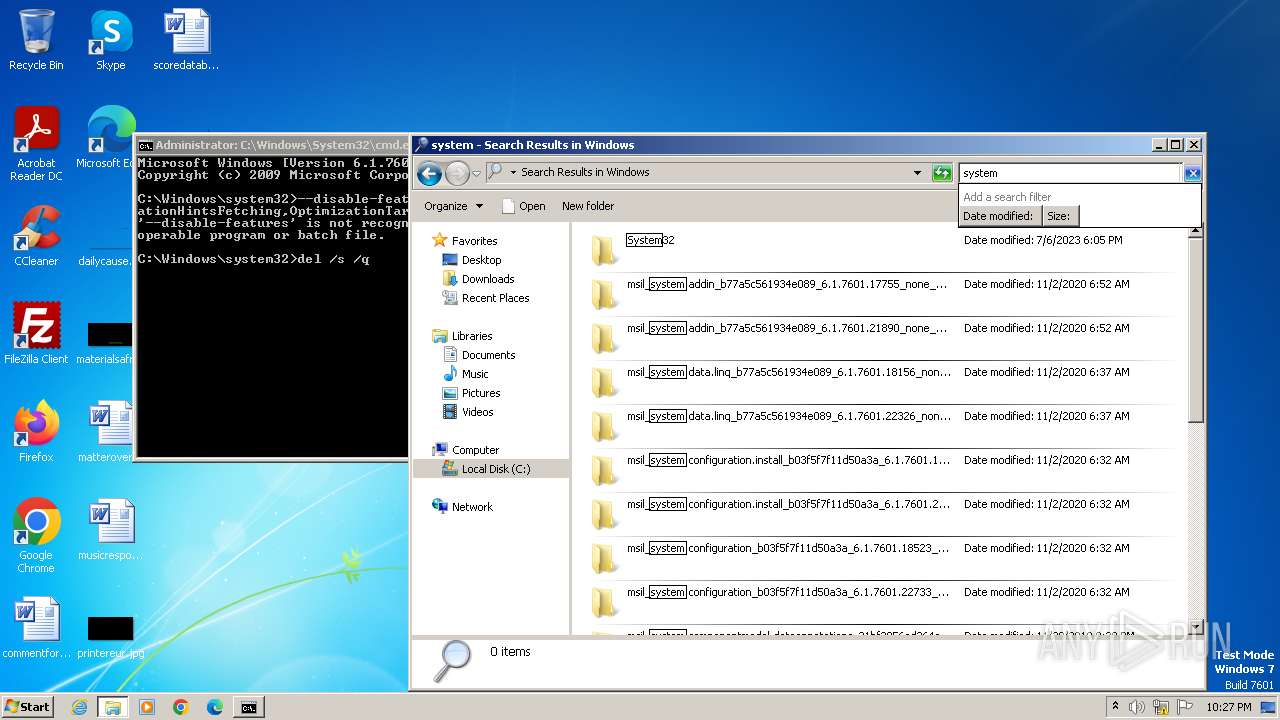Select Recent Places under Favorites
The height and width of the screenshot is (720, 1280).
pos(495,298)
